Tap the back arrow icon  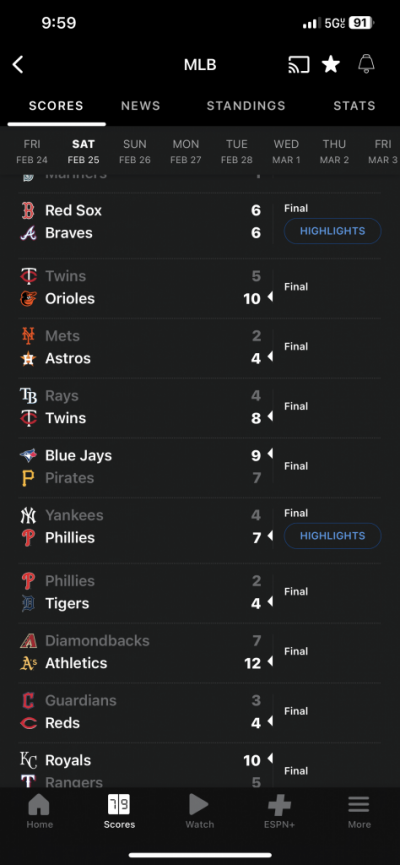(x=18, y=65)
